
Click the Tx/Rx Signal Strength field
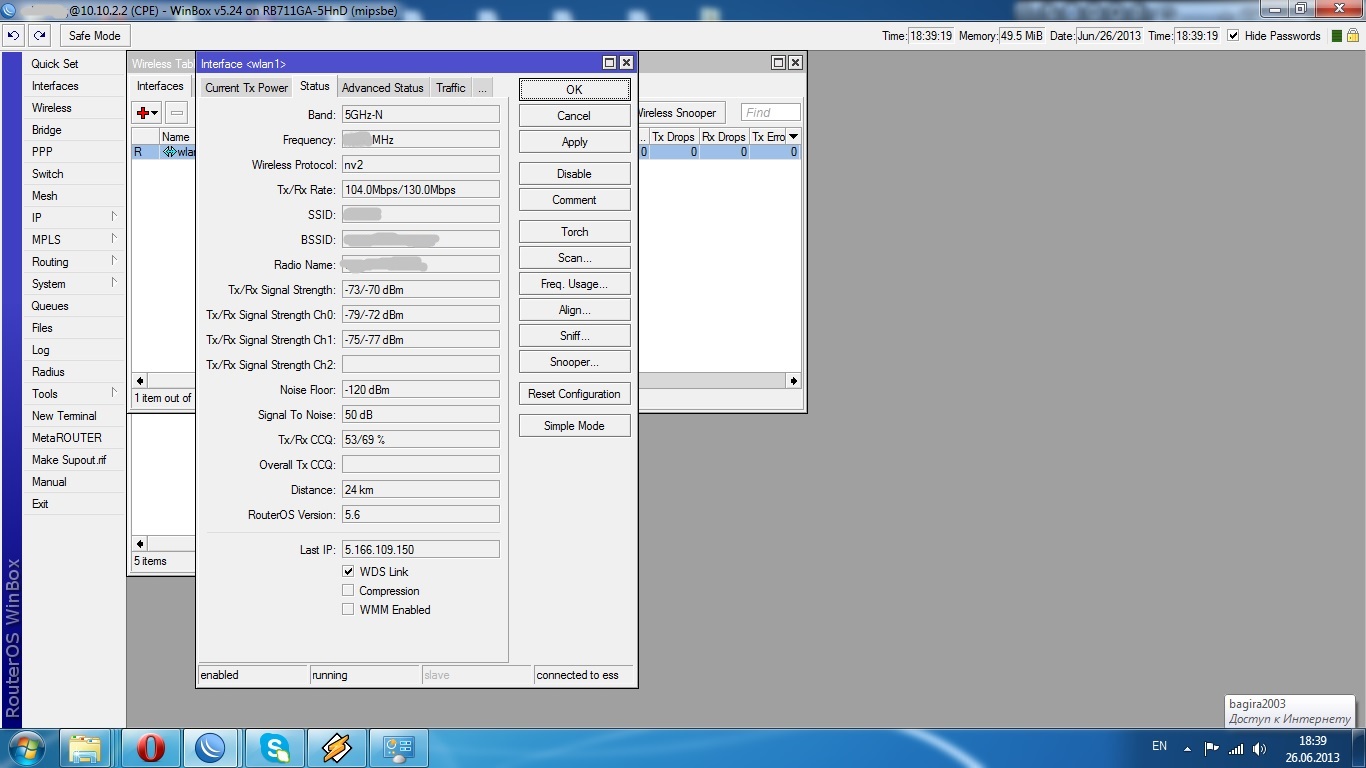tap(420, 289)
